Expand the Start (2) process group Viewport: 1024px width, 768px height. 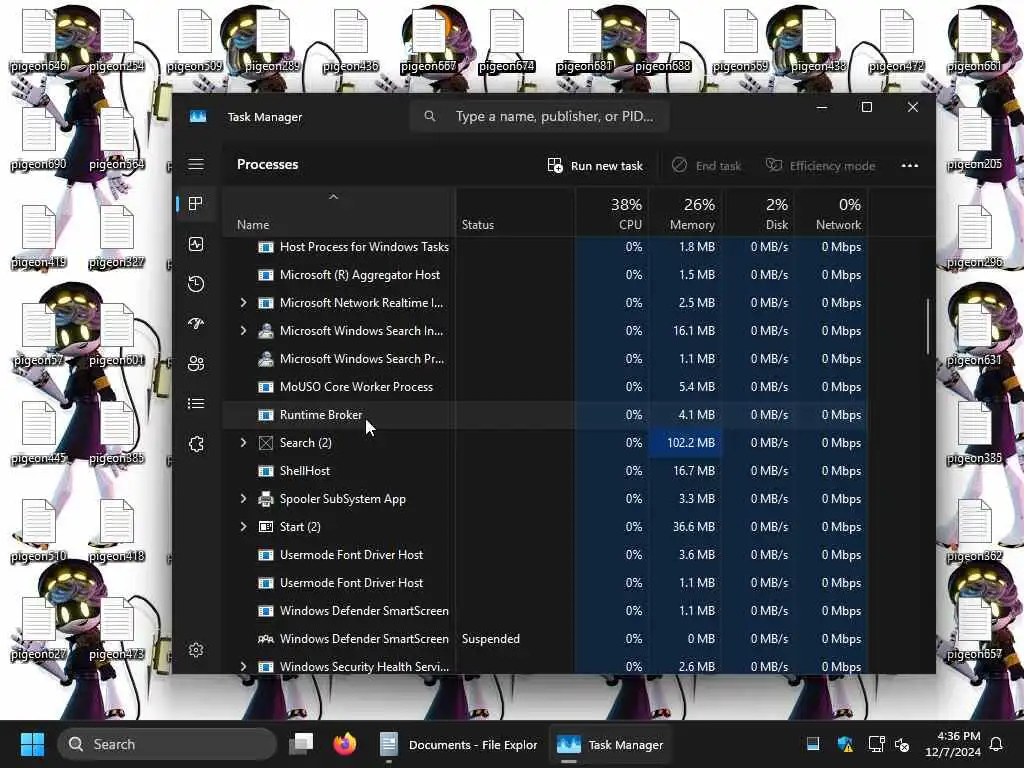(243, 527)
